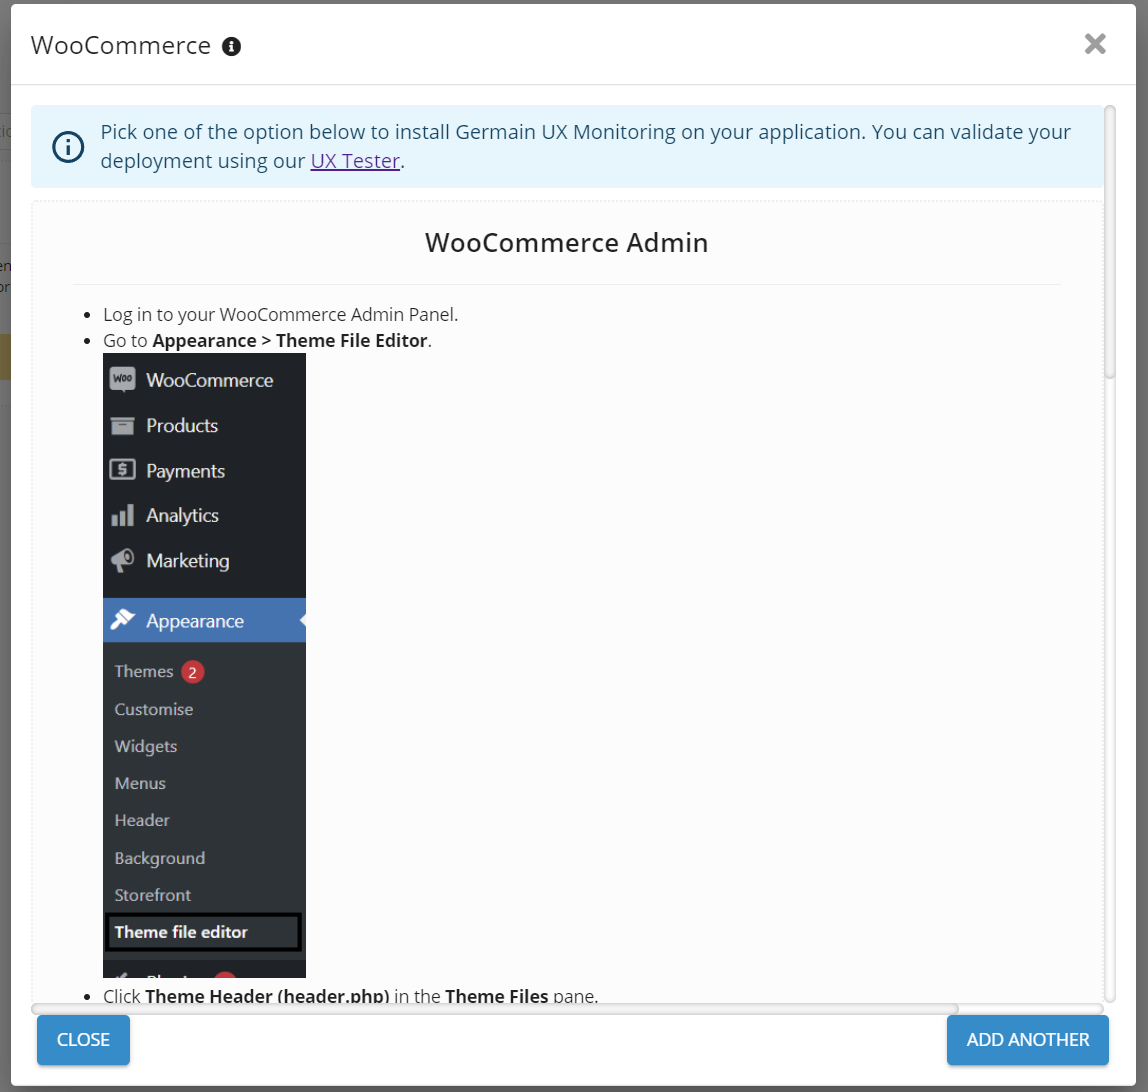The width and height of the screenshot is (1148, 1092).
Task: Open the Menus submenu entry
Action: pos(139,783)
